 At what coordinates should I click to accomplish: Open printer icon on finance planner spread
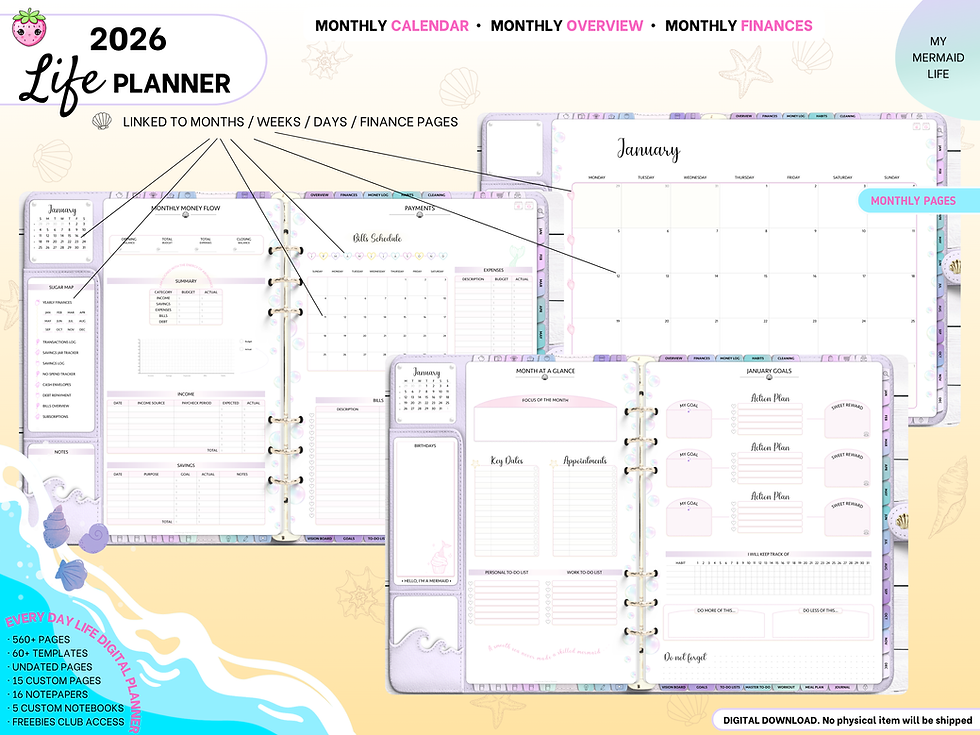tap(518, 194)
